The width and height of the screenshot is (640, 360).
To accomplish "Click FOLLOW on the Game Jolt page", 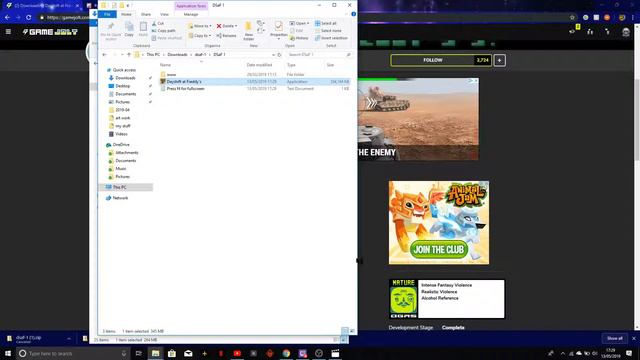I will coord(433,60).
